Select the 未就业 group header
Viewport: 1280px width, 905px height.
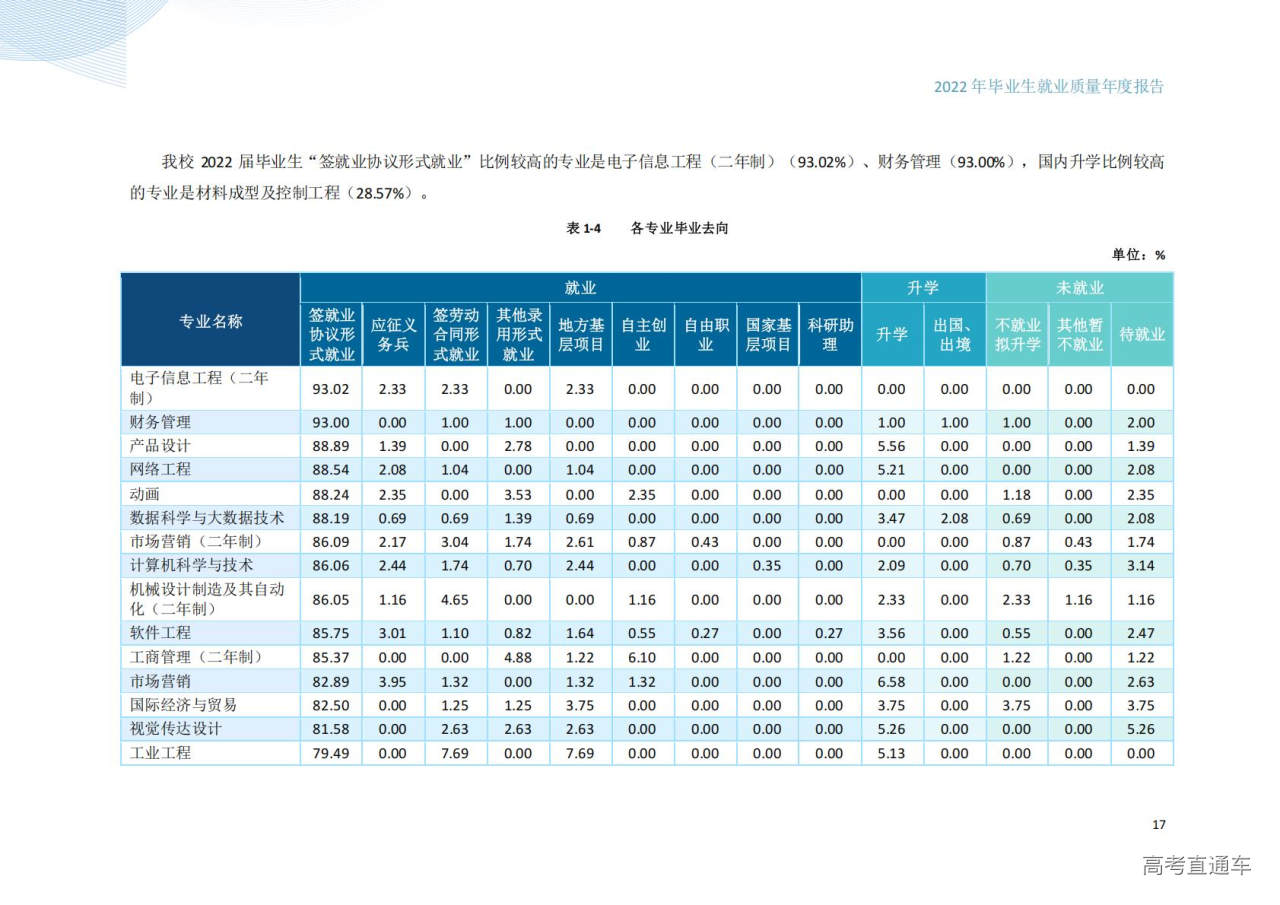point(1079,288)
